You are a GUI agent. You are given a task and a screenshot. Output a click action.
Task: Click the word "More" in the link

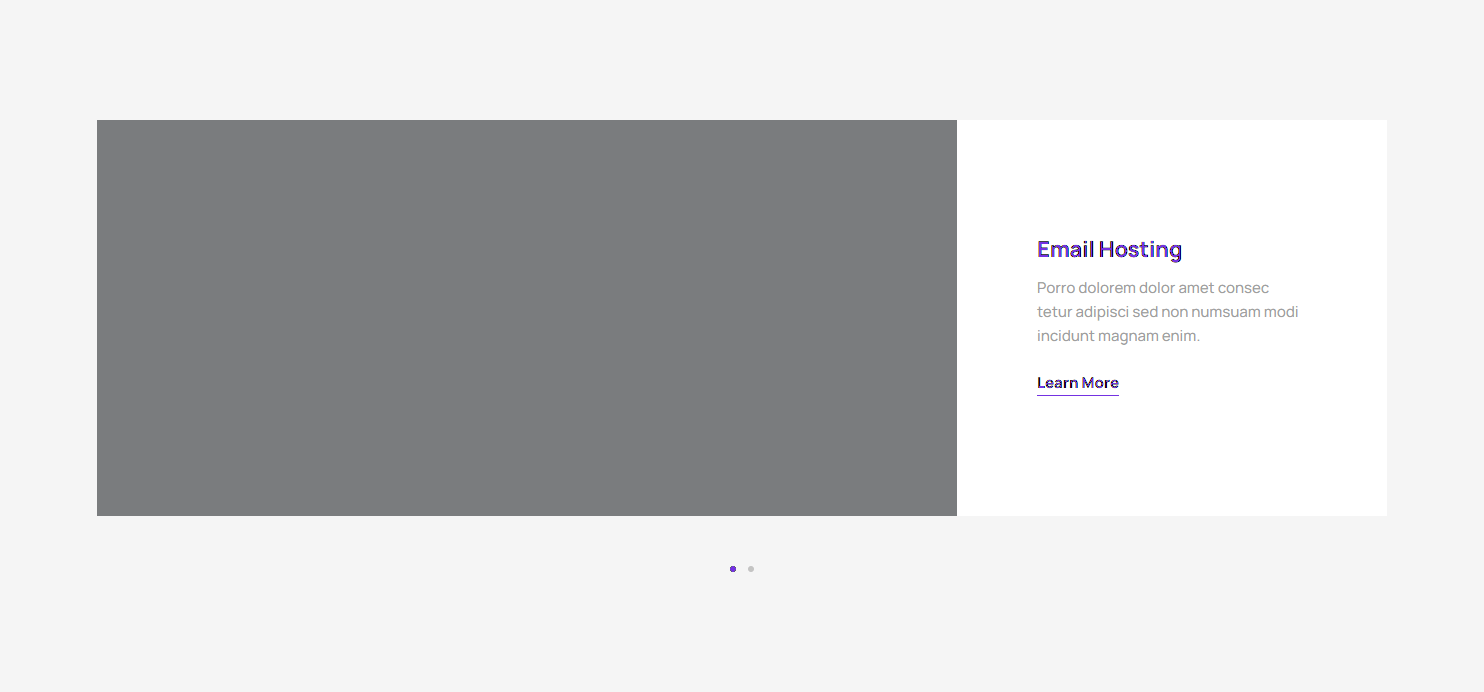[x=1100, y=383]
